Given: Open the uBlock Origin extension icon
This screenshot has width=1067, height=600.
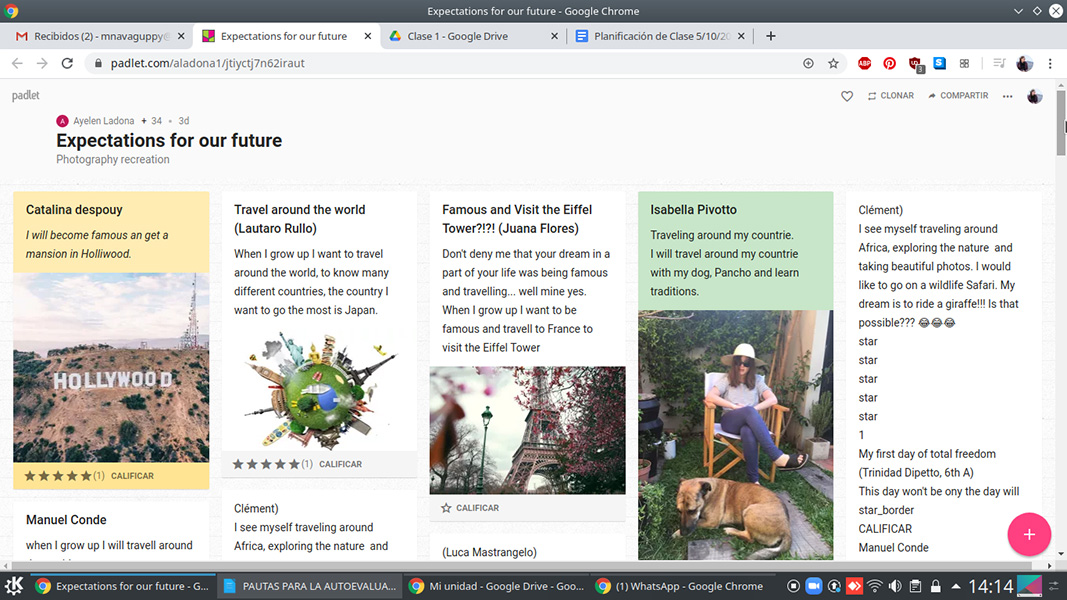Looking at the screenshot, I should pos(915,63).
